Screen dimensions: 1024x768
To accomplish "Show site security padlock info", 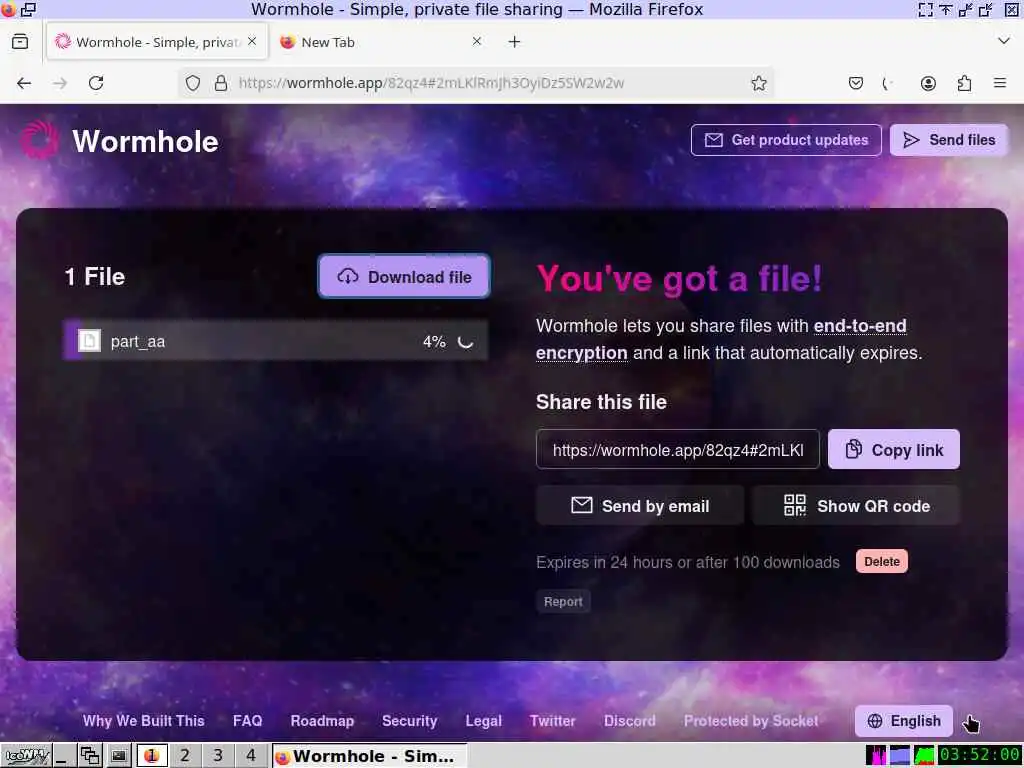I will point(221,83).
